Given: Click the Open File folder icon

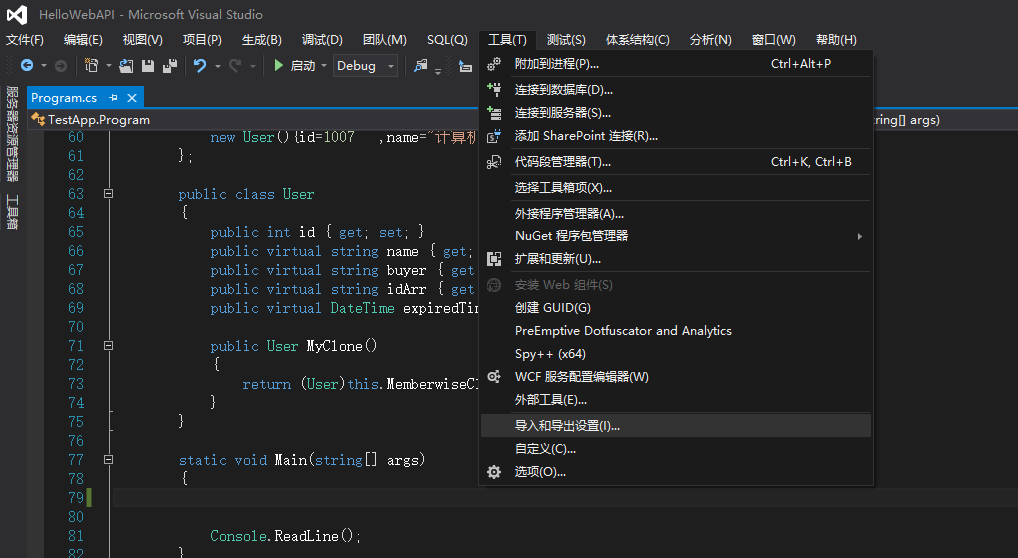Looking at the screenshot, I should point(126,66).
